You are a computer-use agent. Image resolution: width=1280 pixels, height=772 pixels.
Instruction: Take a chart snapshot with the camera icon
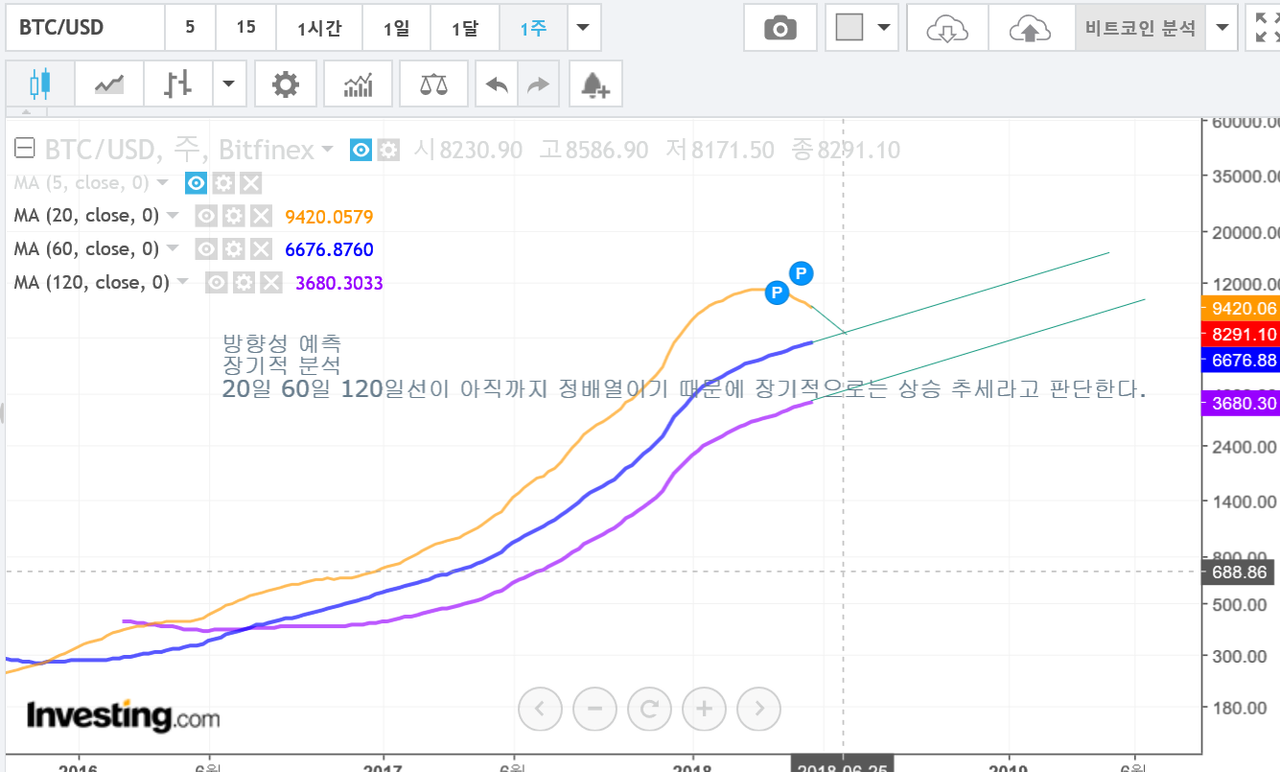coord(780,28)
